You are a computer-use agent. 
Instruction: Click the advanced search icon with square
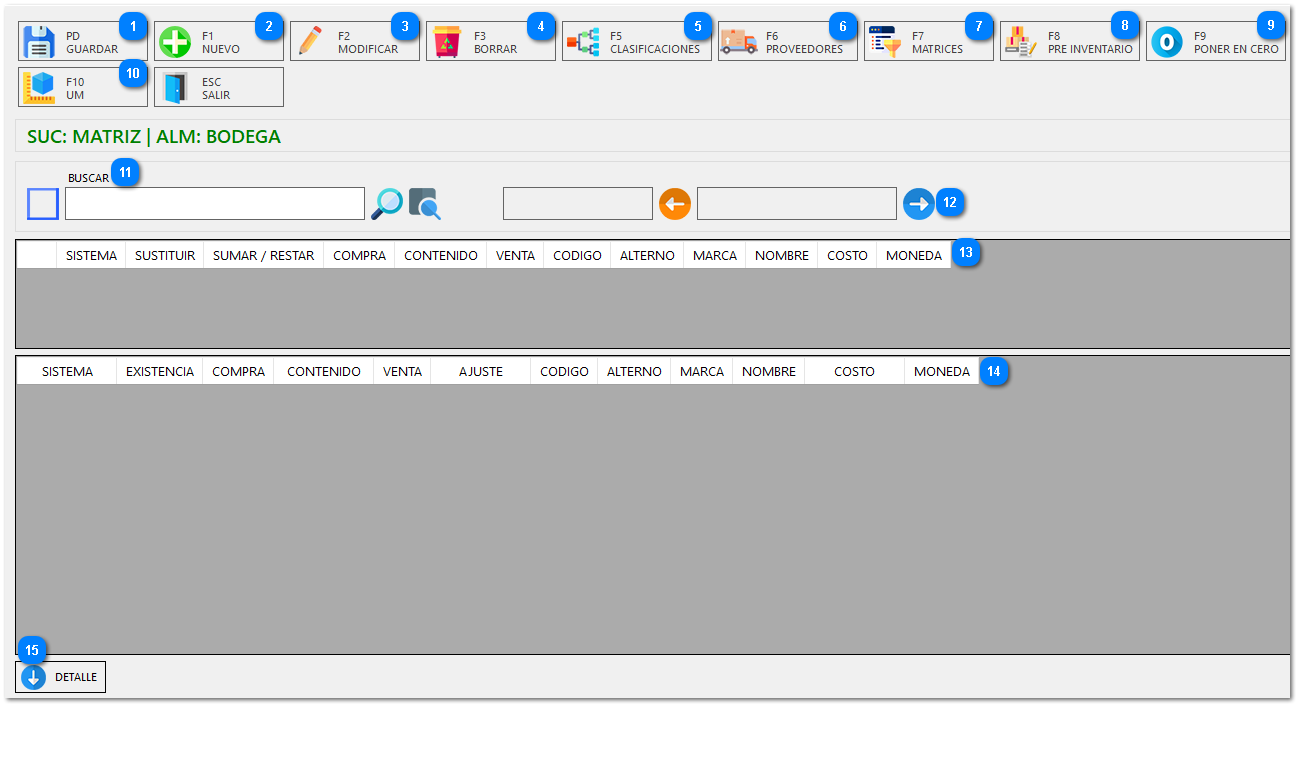point(425,204)
